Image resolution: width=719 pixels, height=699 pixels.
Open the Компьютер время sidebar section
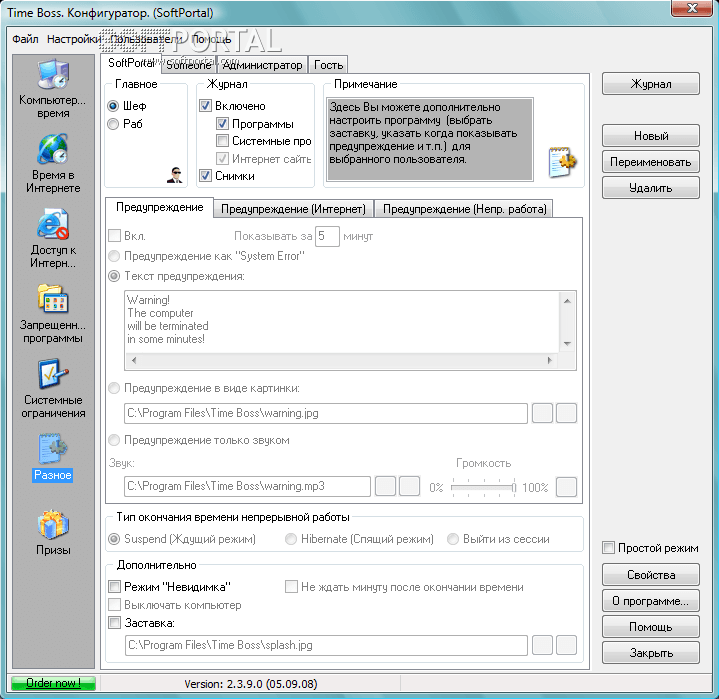point(53,89)
